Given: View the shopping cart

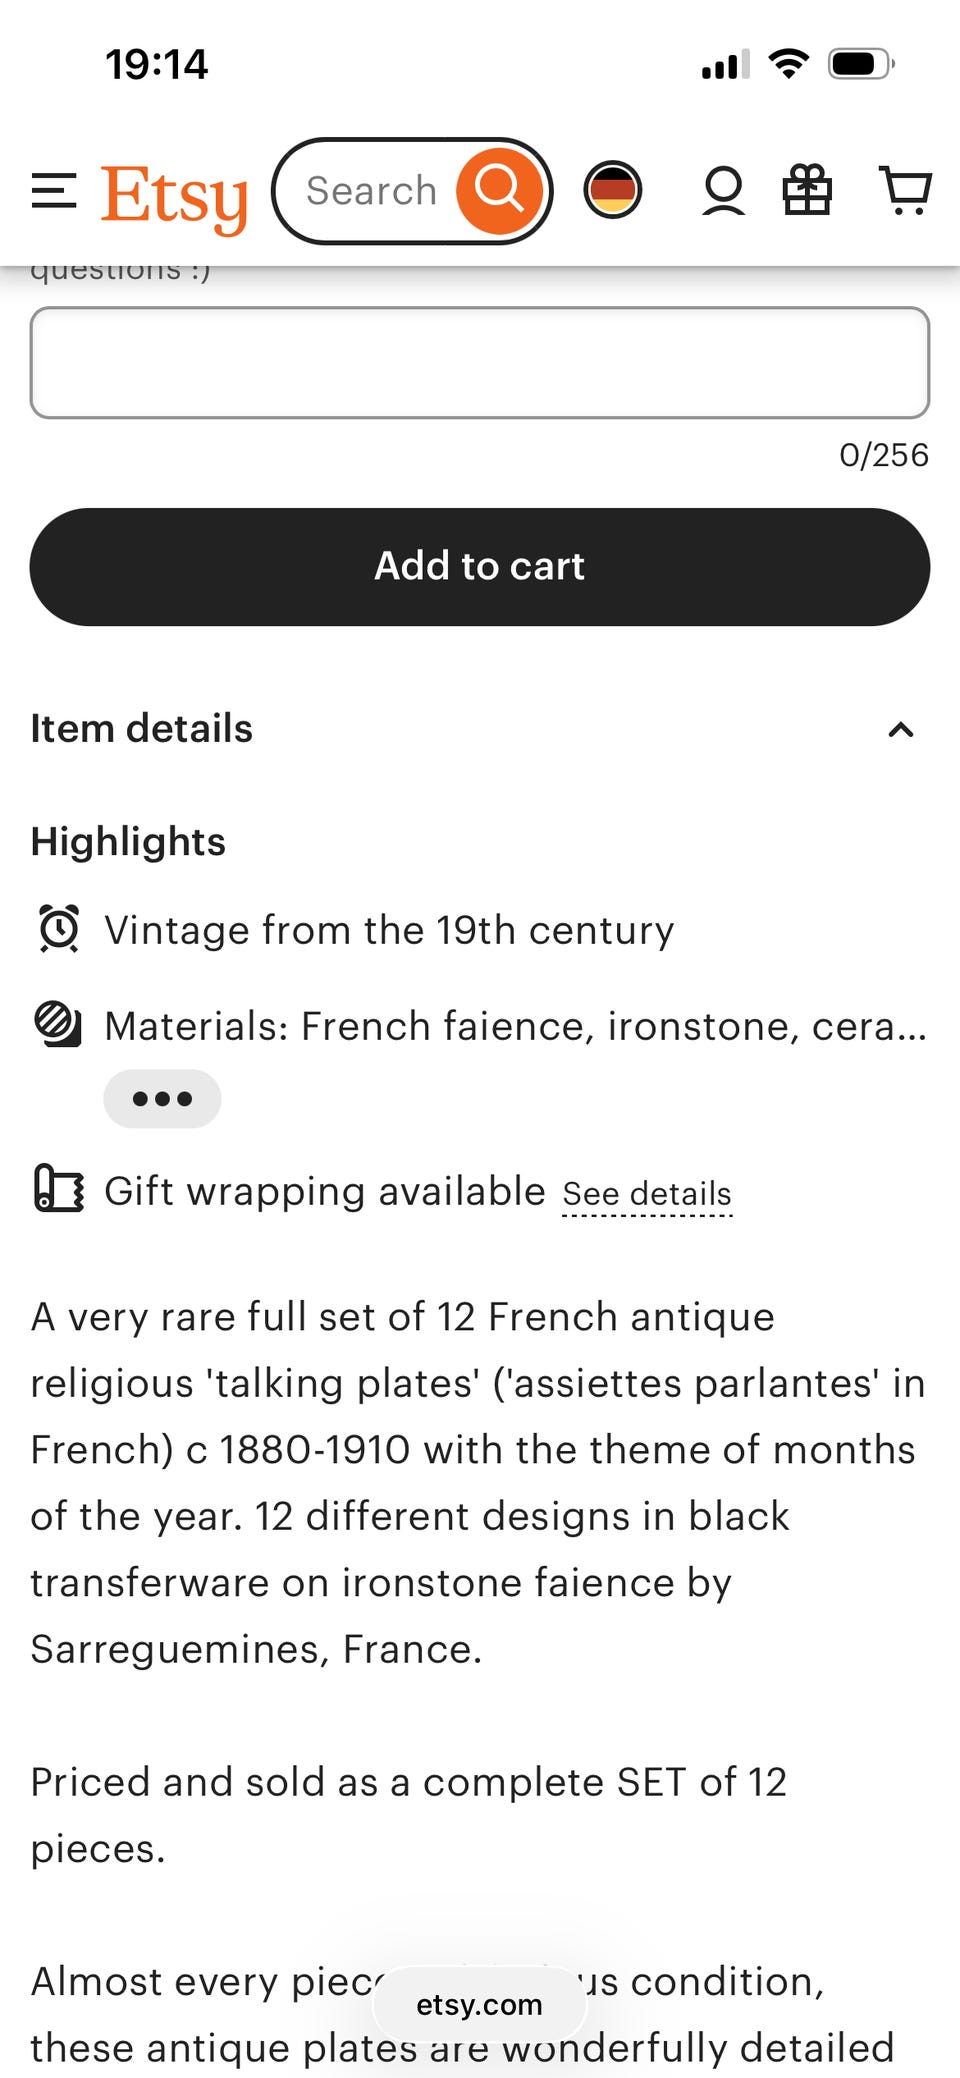Looking at the screenshot, I should (905, 190).
